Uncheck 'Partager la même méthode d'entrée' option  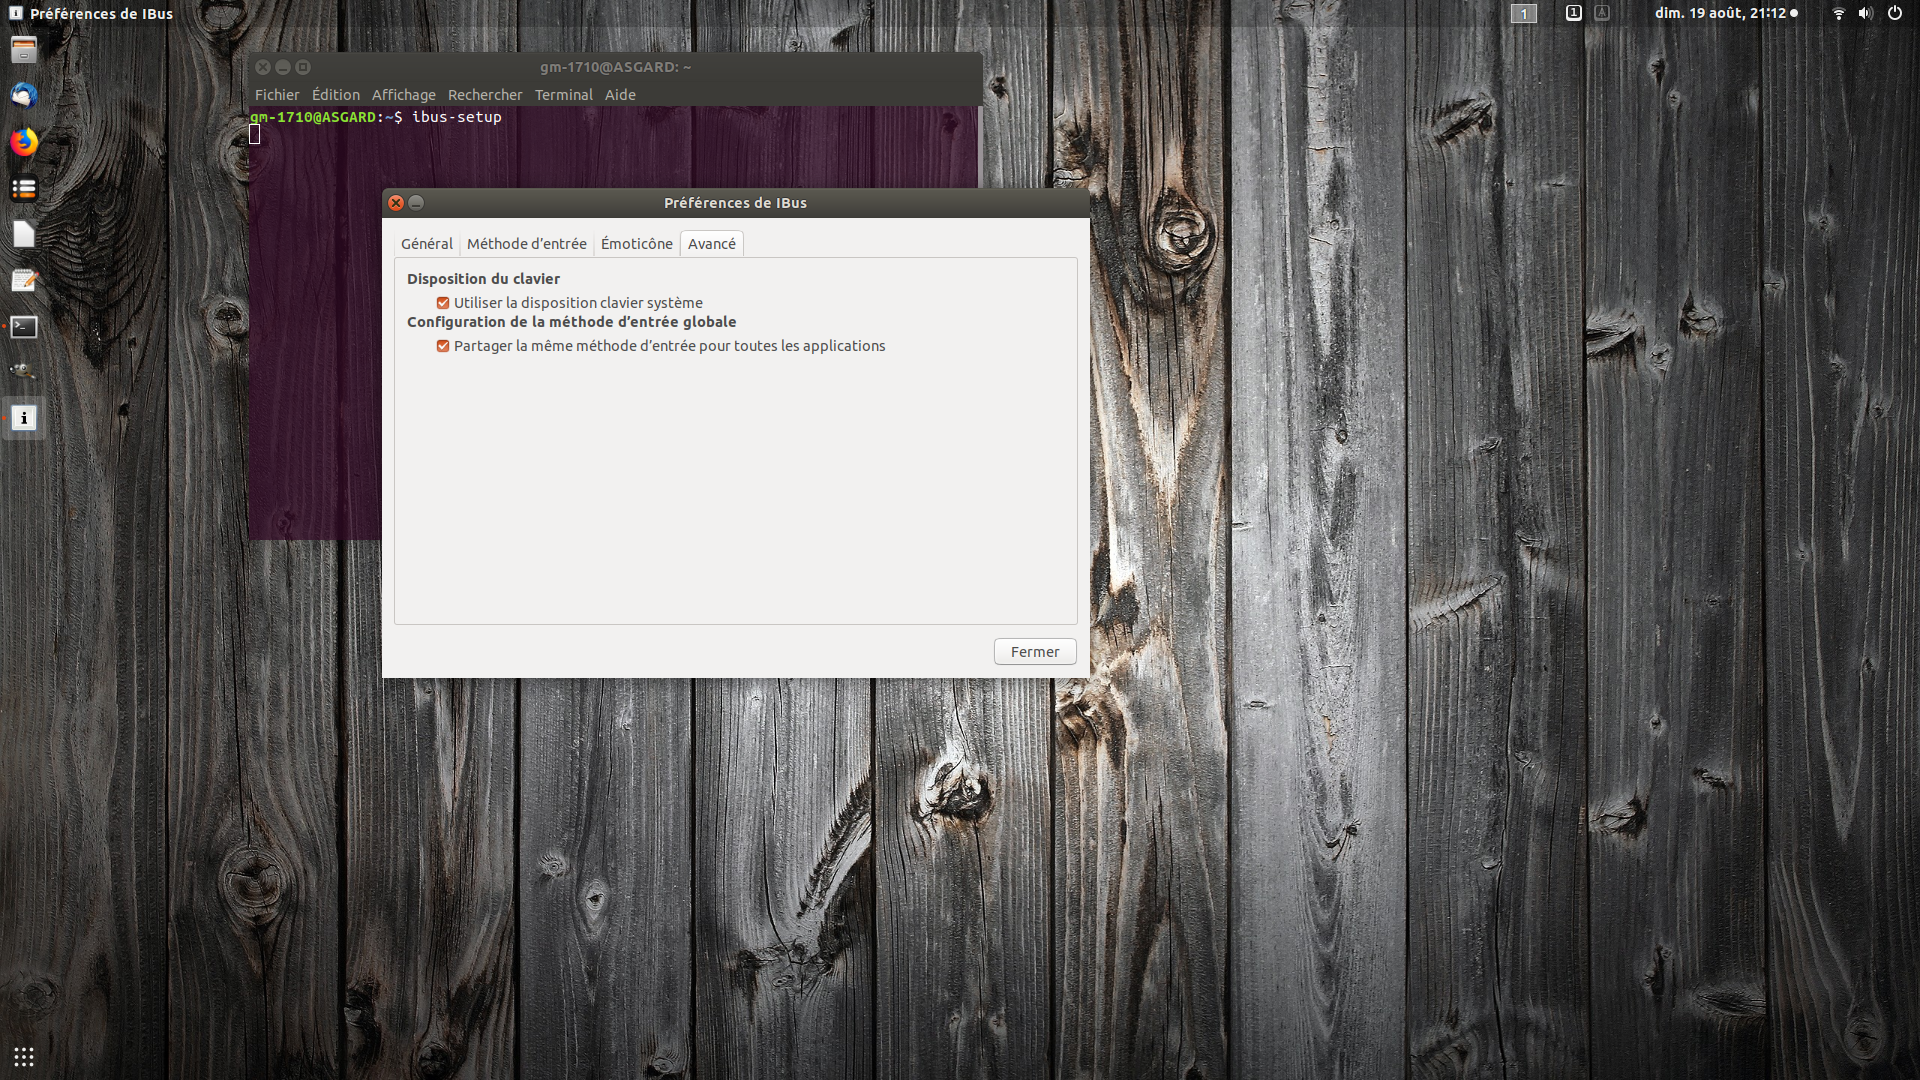pyautogui.click(x=443, y=346)
